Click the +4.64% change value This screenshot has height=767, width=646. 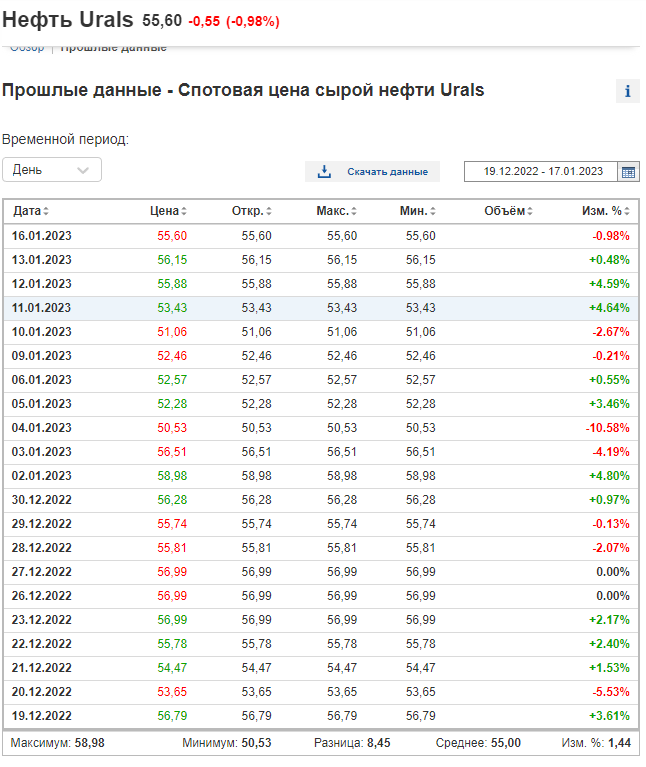coord(609,308)
